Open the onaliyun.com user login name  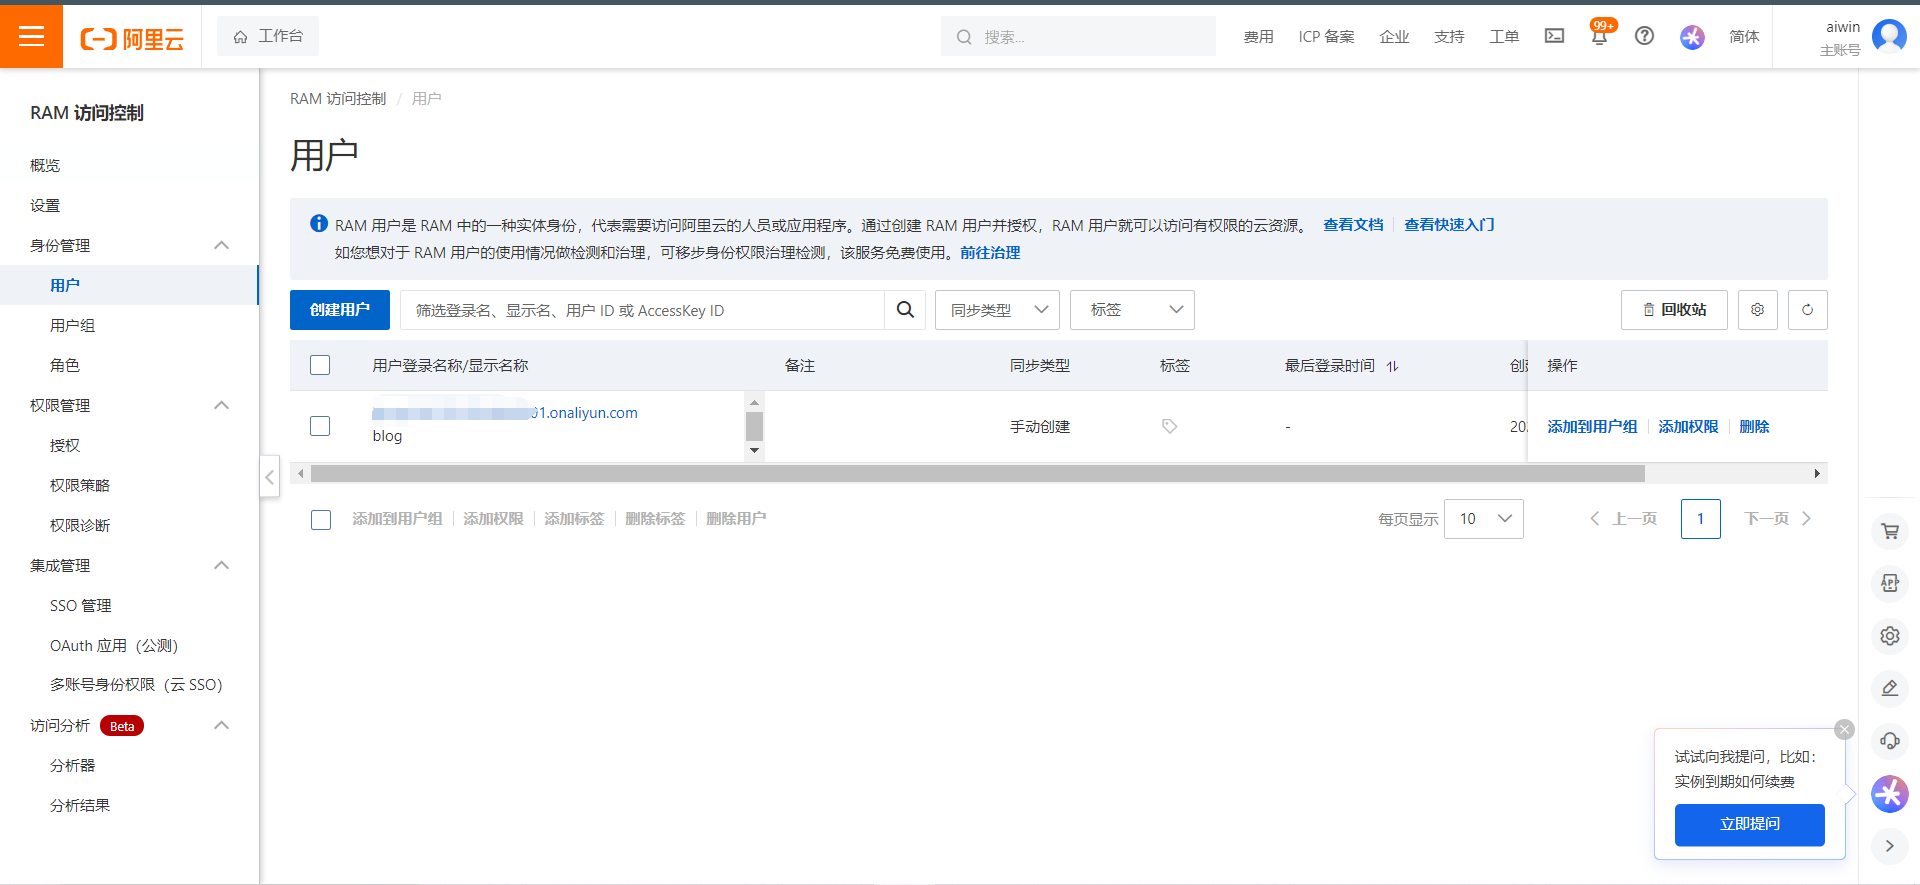pyautogui.click(x=505, y=412)
